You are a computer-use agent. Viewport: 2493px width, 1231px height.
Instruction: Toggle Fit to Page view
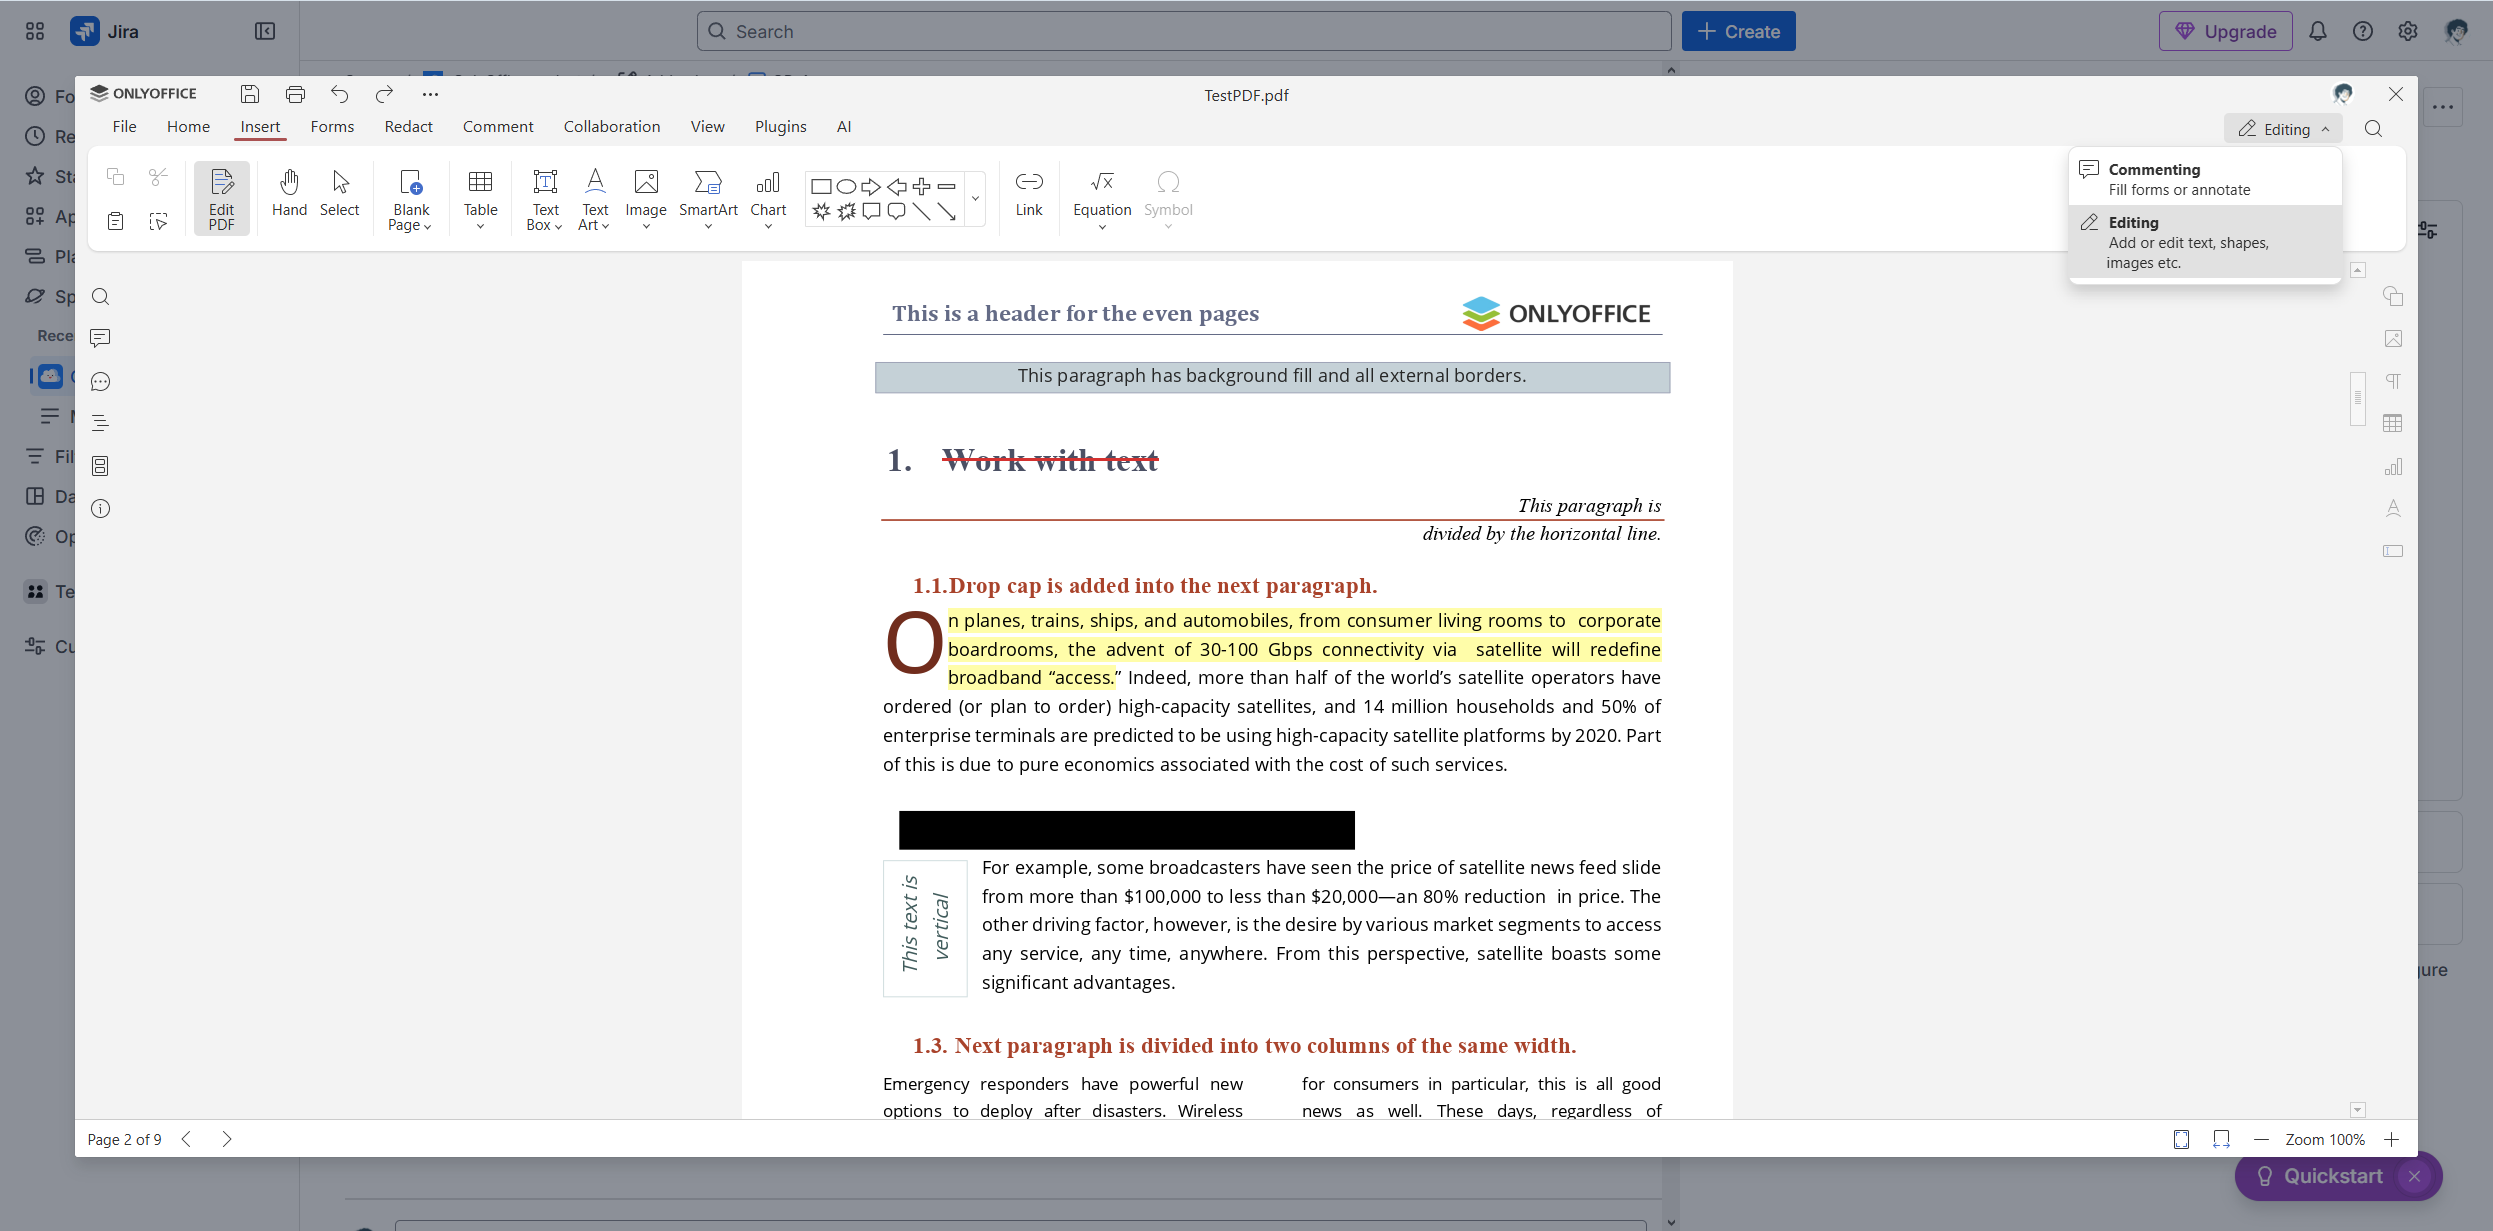(x=2181, y=1139)
